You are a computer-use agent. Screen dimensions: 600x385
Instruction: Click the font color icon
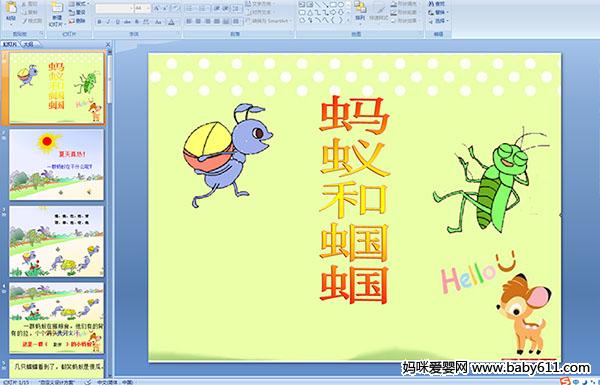point(171,22)
